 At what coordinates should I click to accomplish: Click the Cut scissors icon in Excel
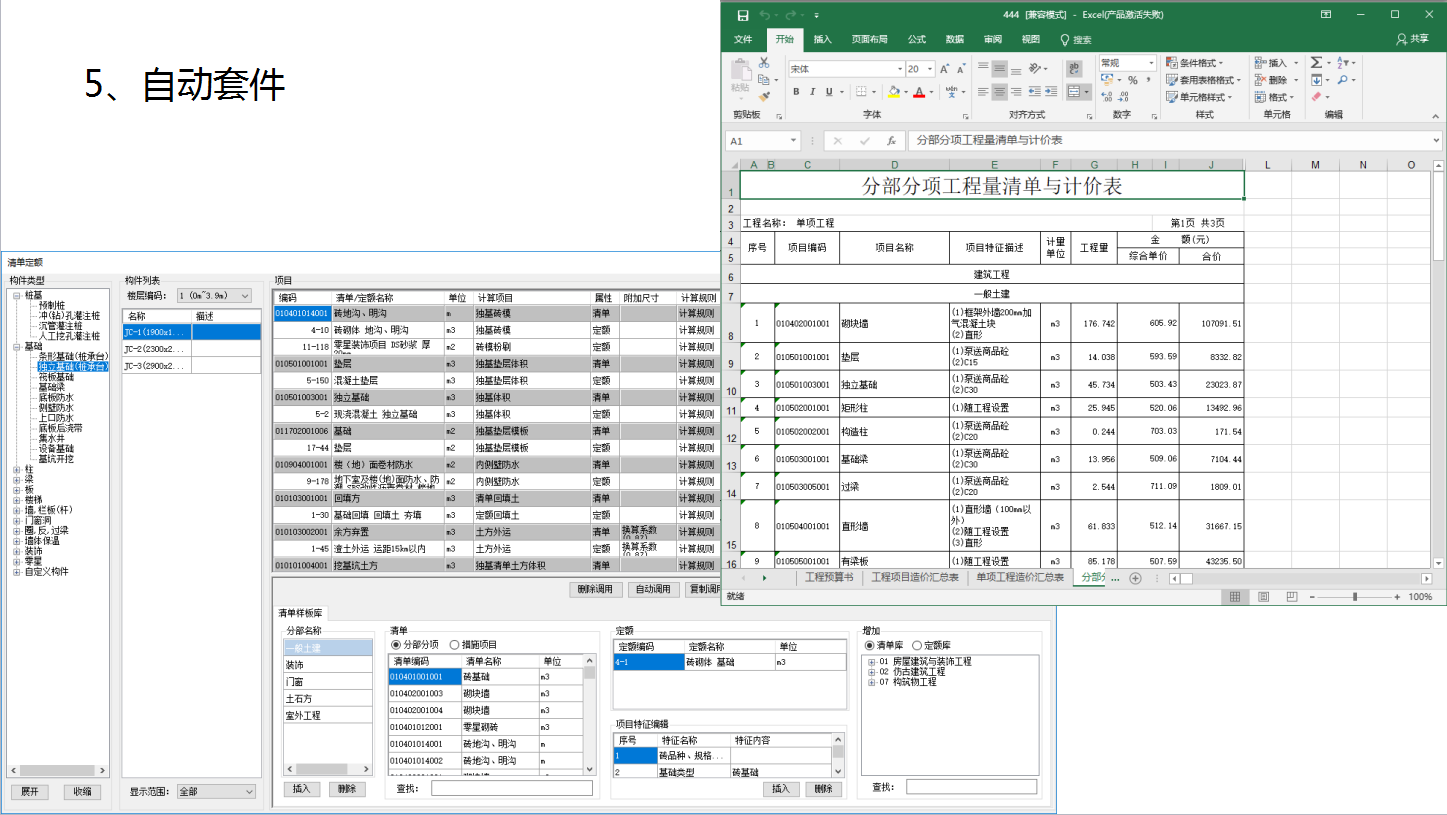(764, 63)
